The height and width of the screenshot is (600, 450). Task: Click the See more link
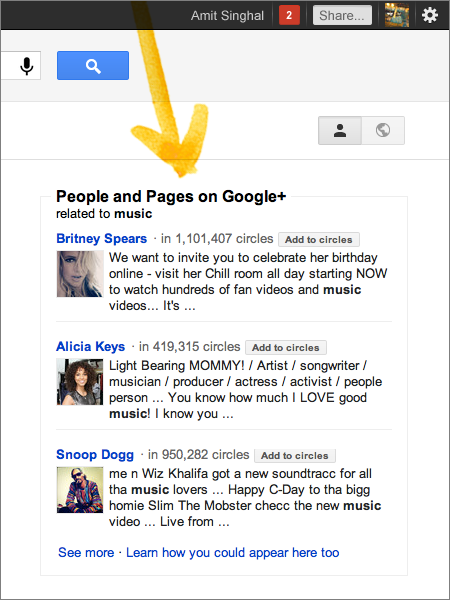(x=86, y=553)
